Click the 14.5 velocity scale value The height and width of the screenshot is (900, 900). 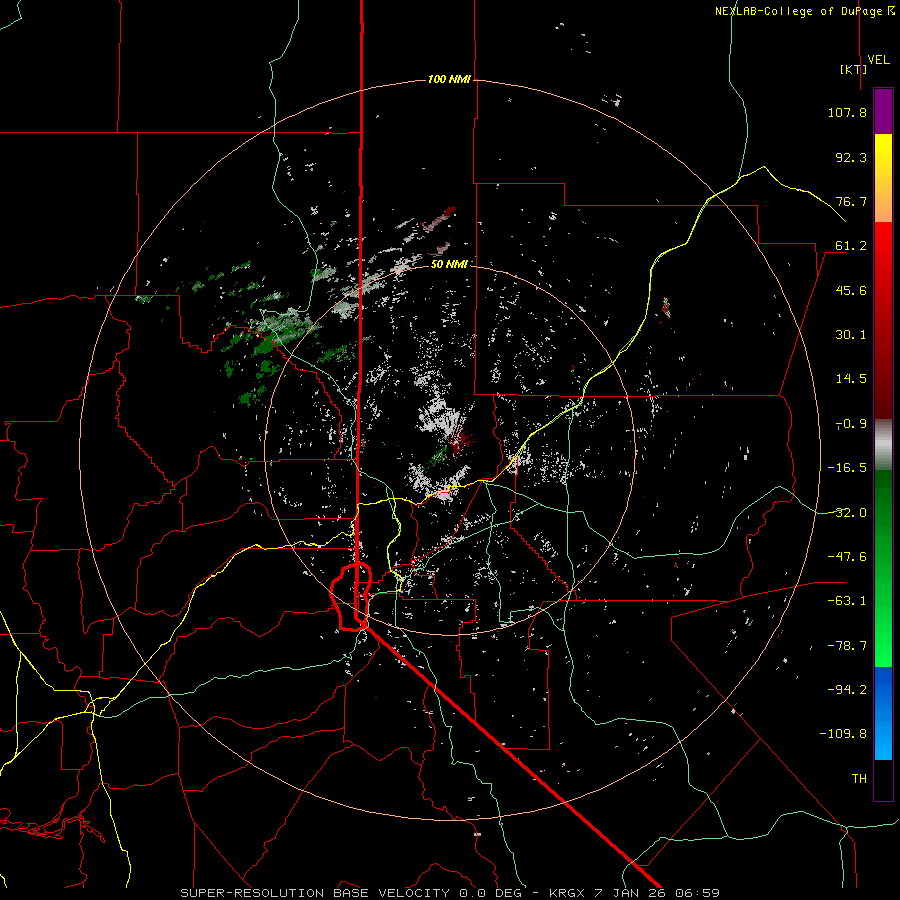tap(851, 379)
